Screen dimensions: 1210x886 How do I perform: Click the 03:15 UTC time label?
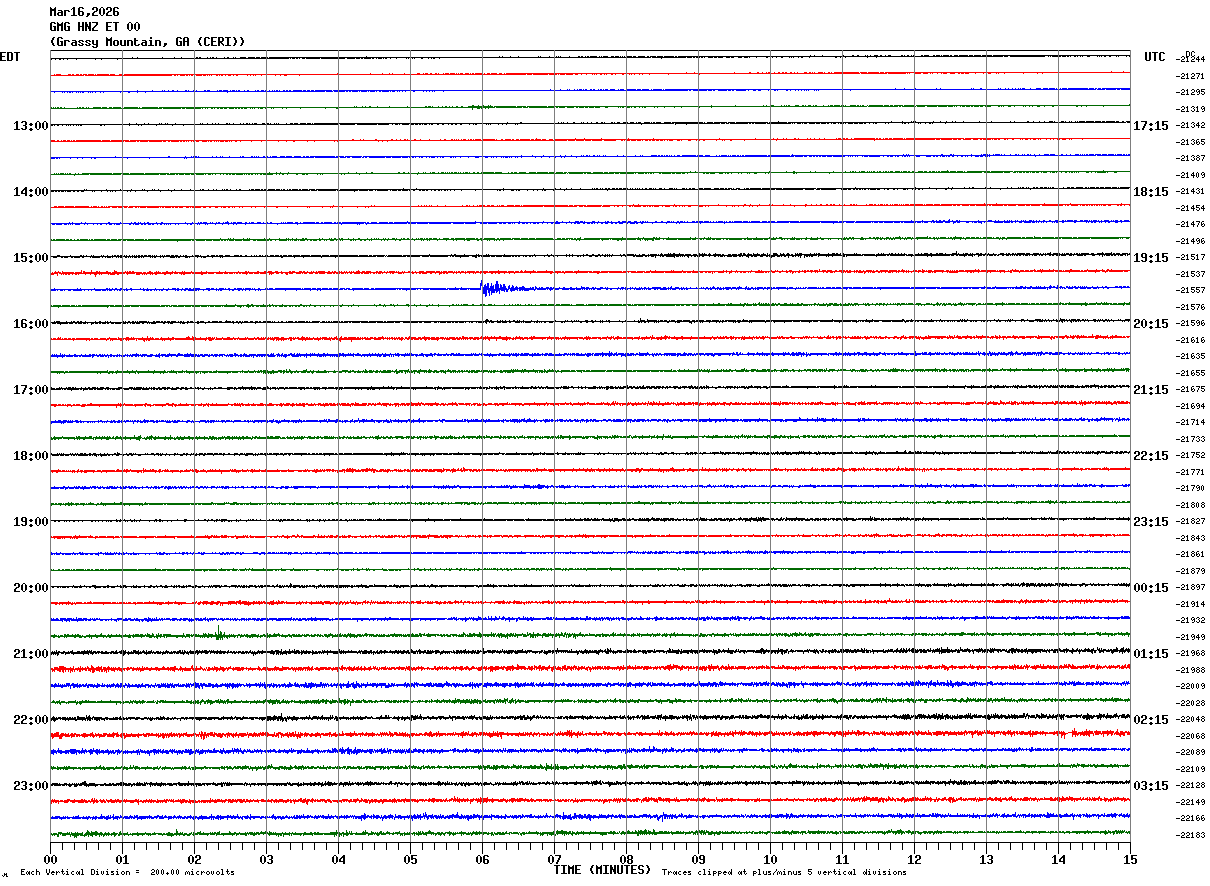pyautogui.click(x=1151, y=786)
